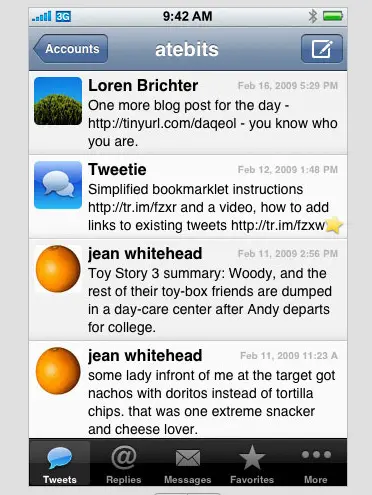Tap the Tweetie chat bubble avatar
Viewport: 372px width, 495px height.
point(58,185)
